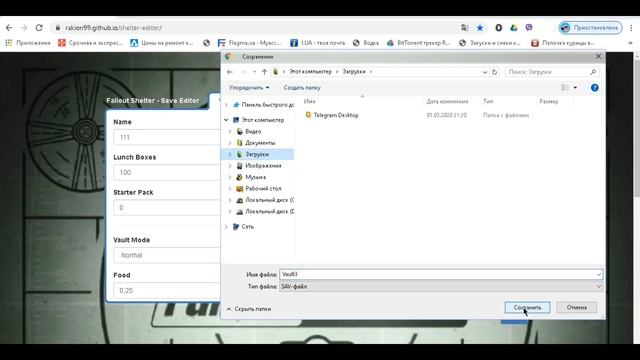This screenshot has width=640, height=360.
Task: Select Рабочий стол in tree
Action: pyautogui.click(x=259, y=189)
